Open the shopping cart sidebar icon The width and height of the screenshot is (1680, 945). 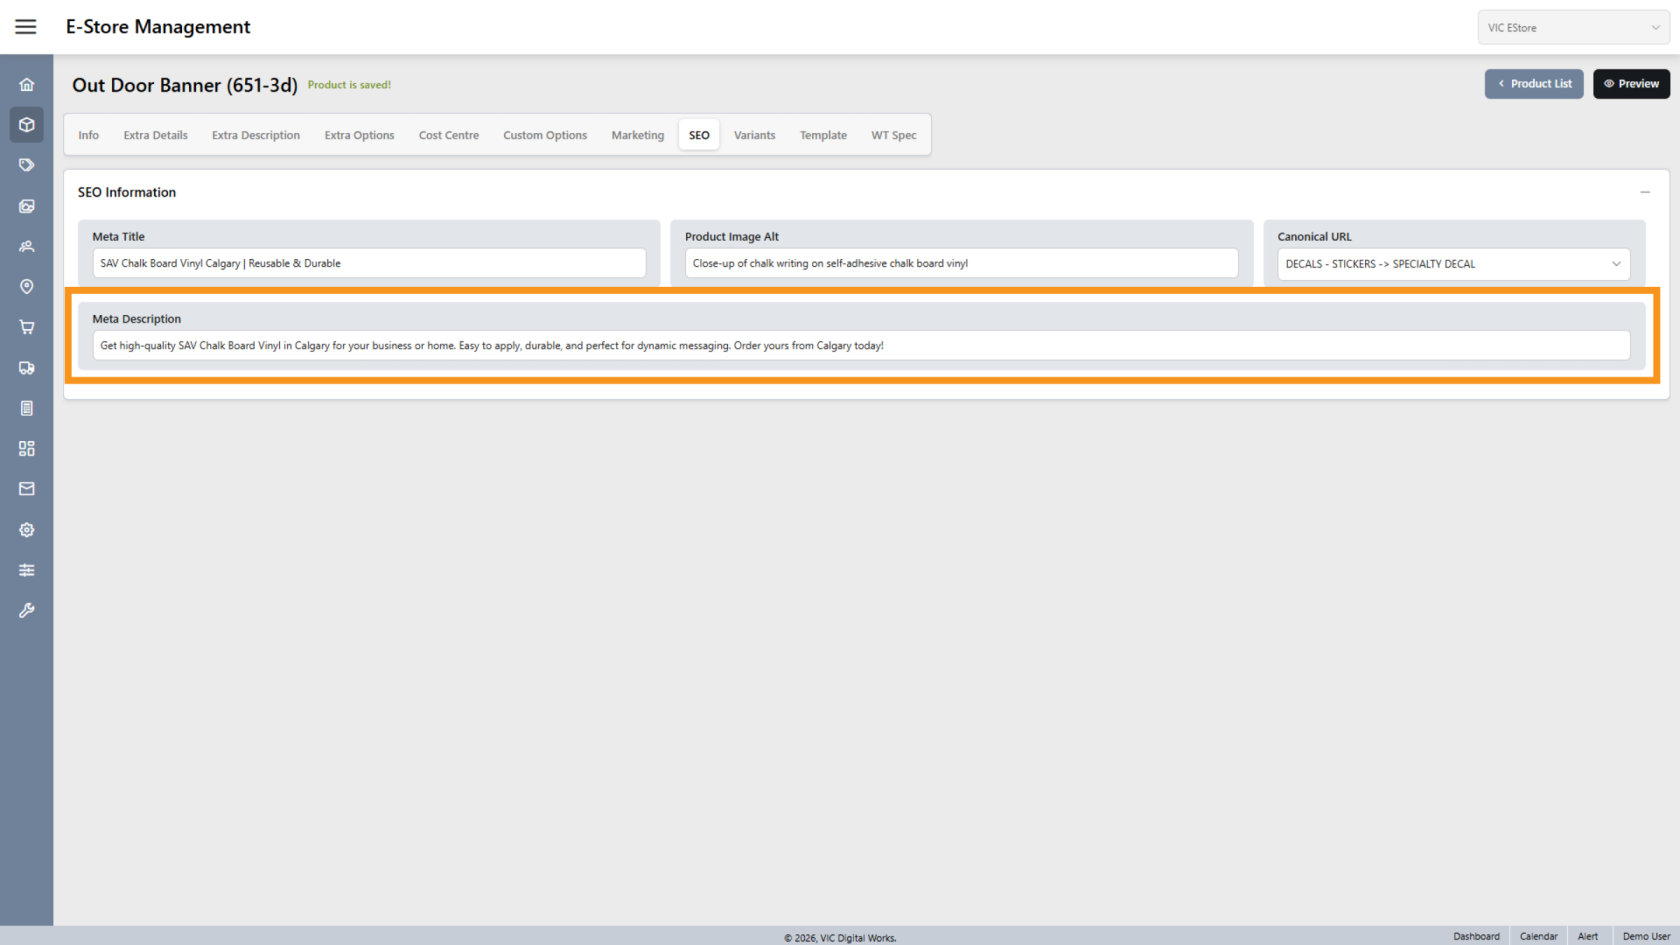27,327
